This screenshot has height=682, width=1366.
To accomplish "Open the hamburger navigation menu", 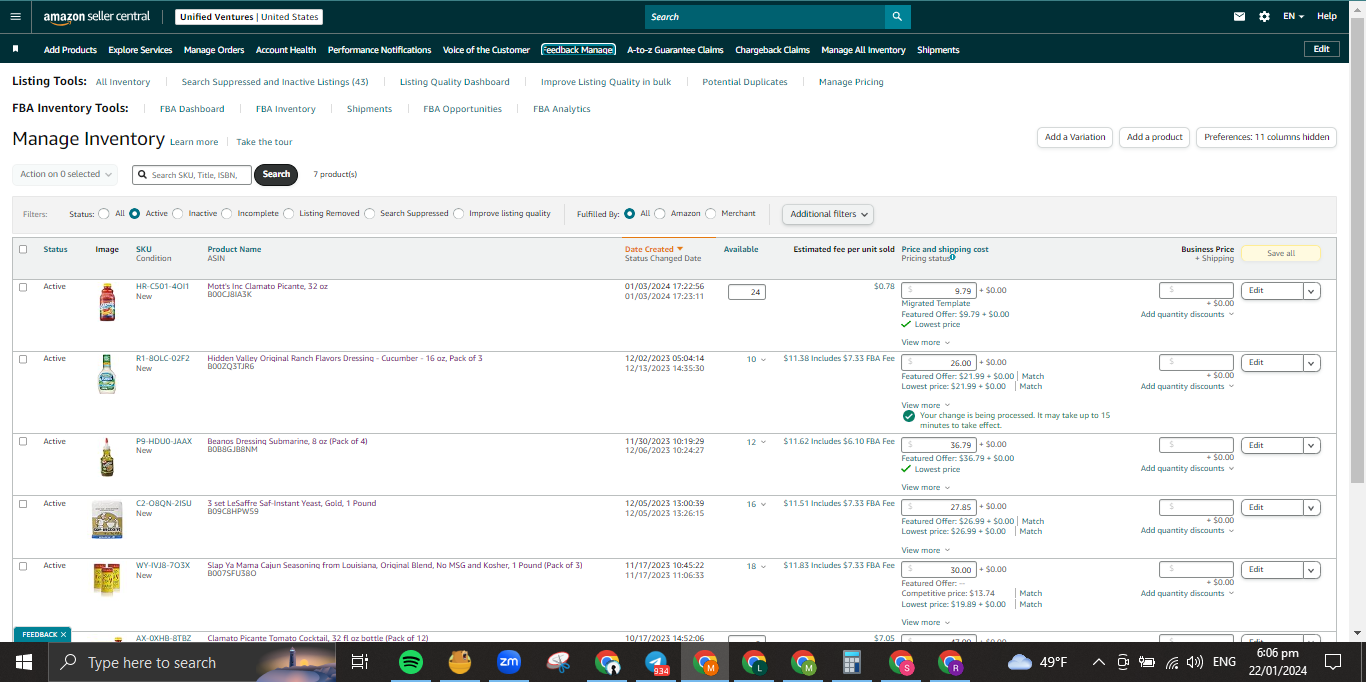I will click(x=15, y=16).
